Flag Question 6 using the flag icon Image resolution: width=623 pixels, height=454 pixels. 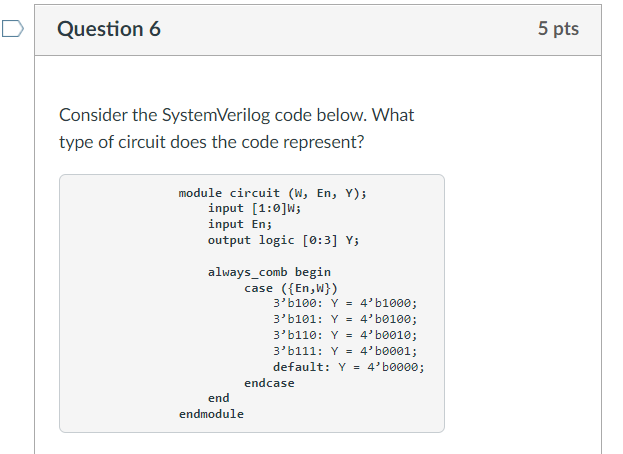[13, 29]
